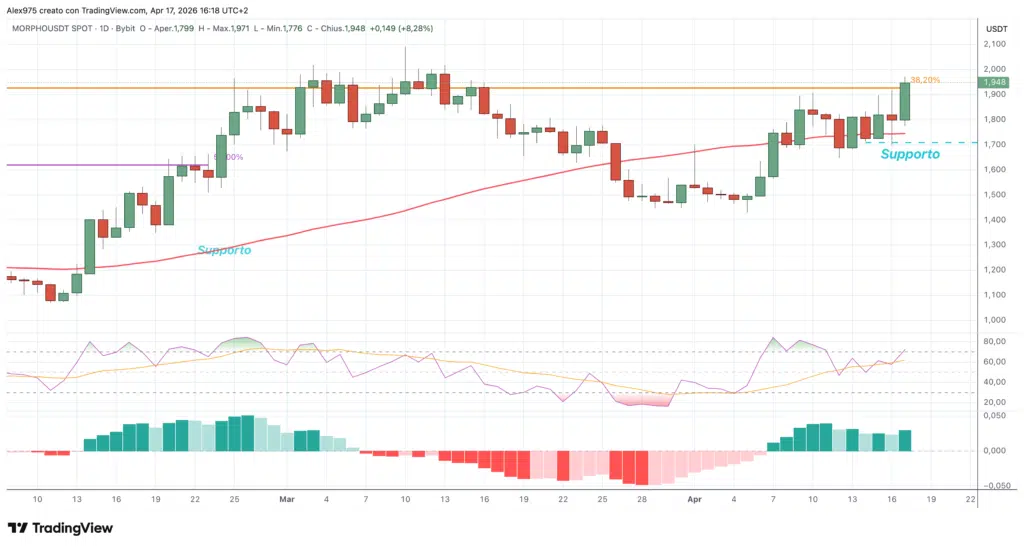Click the 0,050 label on the histogram axis
Viewport: 1024px width, 548px height.
point(995,414)
